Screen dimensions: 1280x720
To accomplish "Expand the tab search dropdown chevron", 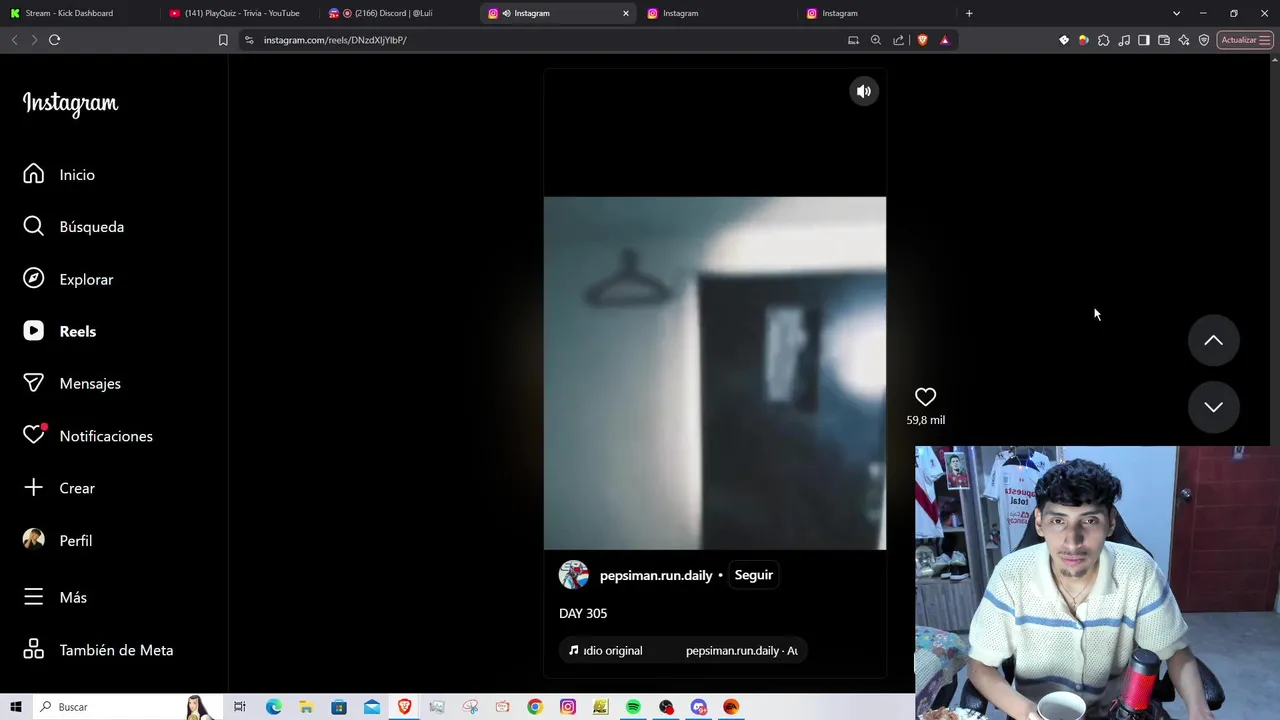I will pos(1176,13).
